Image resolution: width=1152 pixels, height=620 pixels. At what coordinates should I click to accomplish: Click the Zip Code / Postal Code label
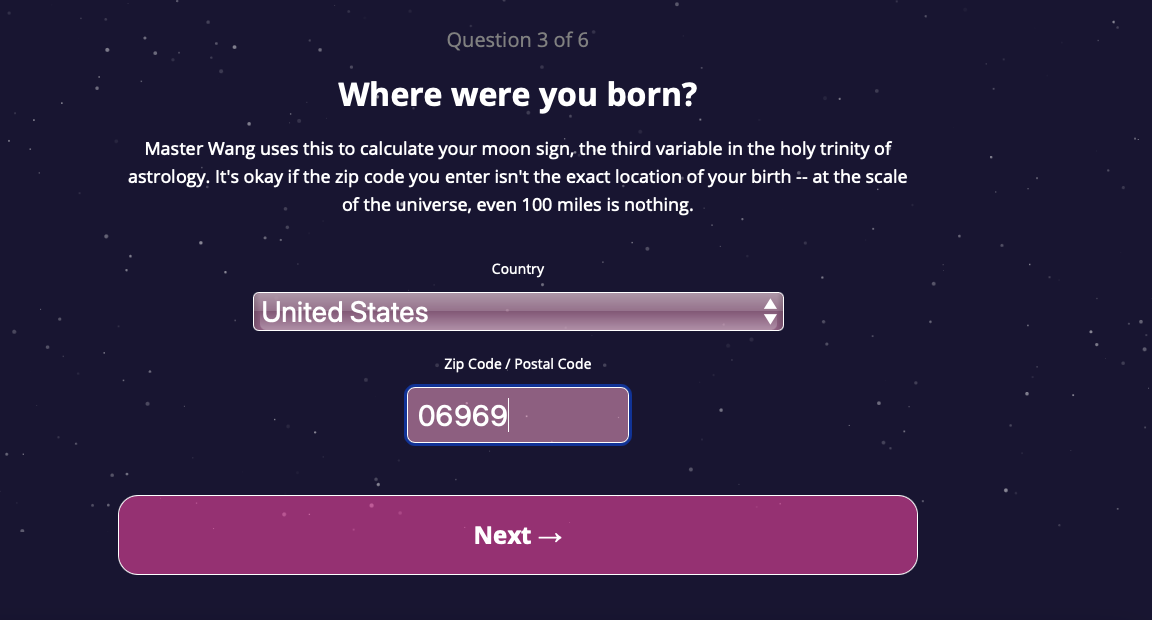pos(517,364)
